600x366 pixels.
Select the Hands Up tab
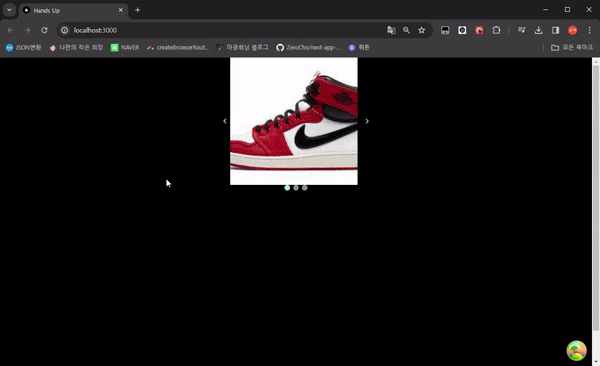pos(73,10)
